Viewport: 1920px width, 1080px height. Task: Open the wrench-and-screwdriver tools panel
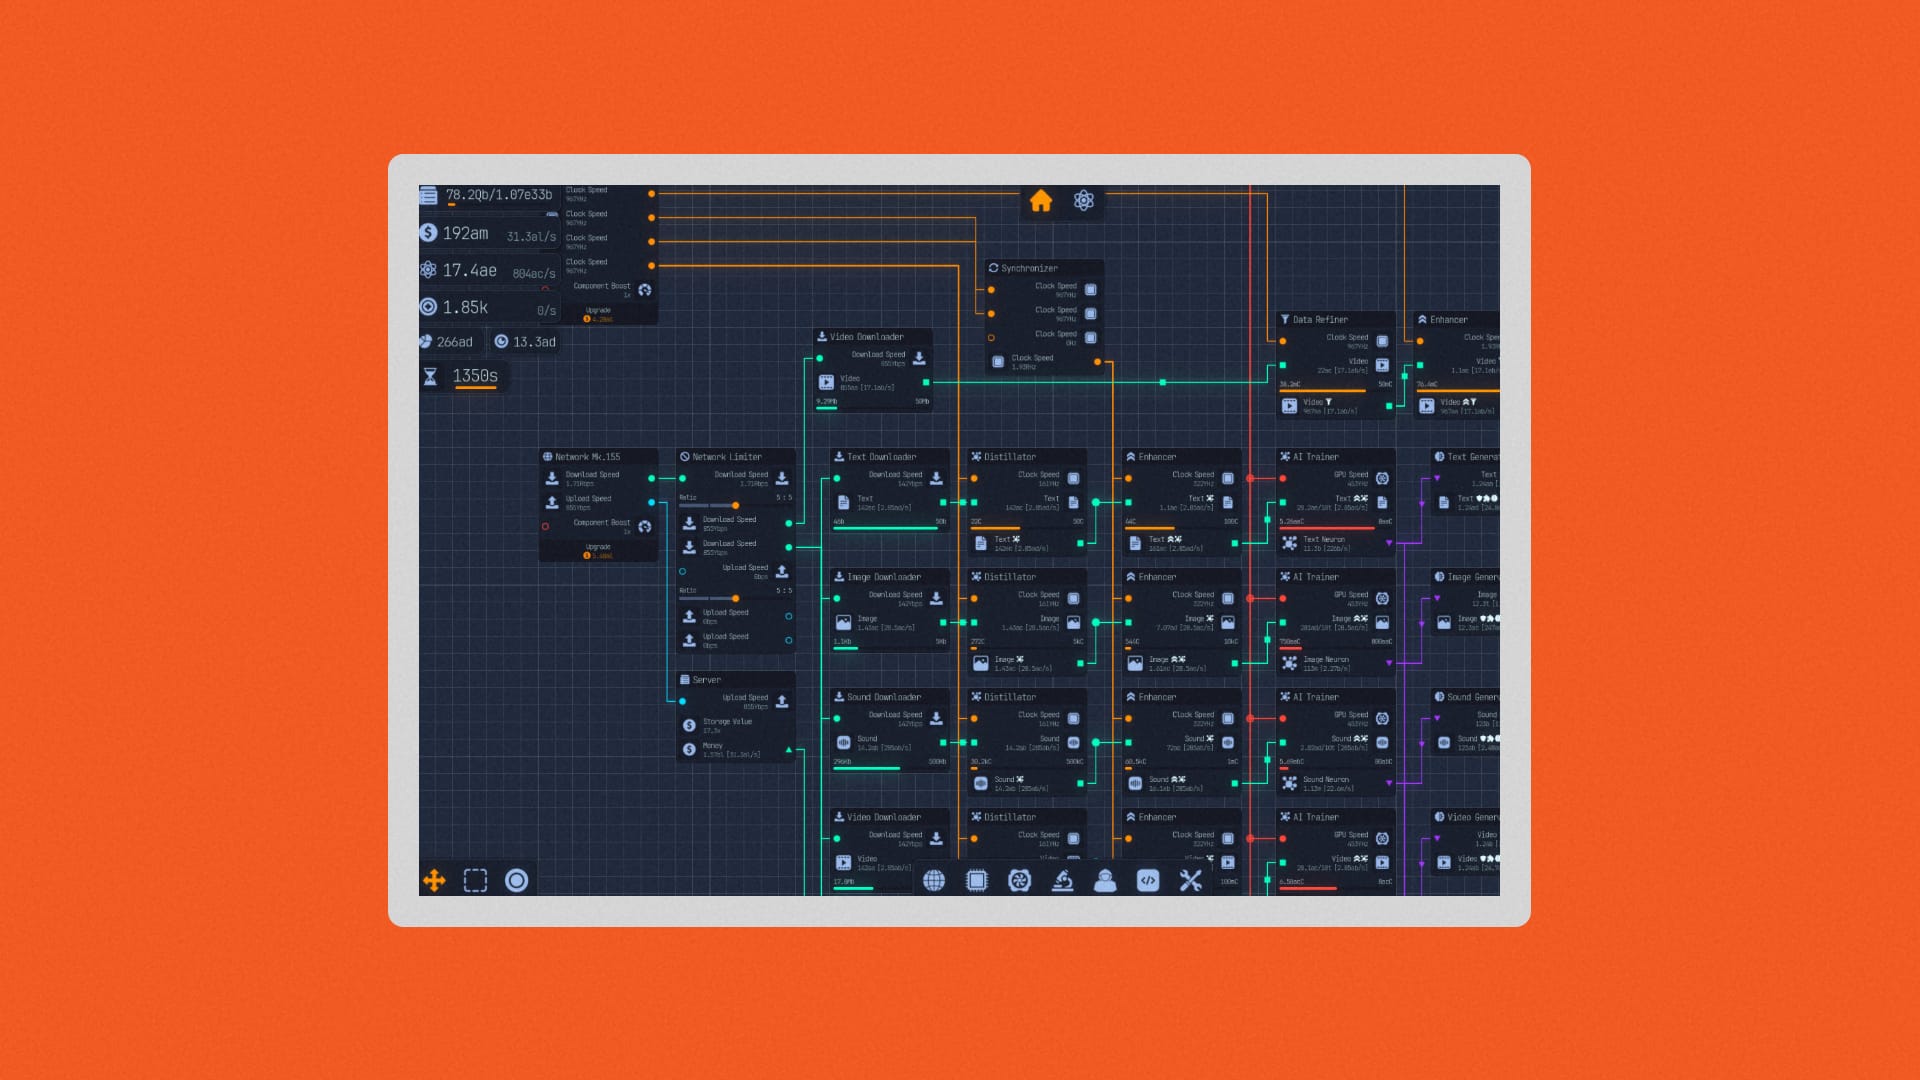click(x=1189, y=881)
